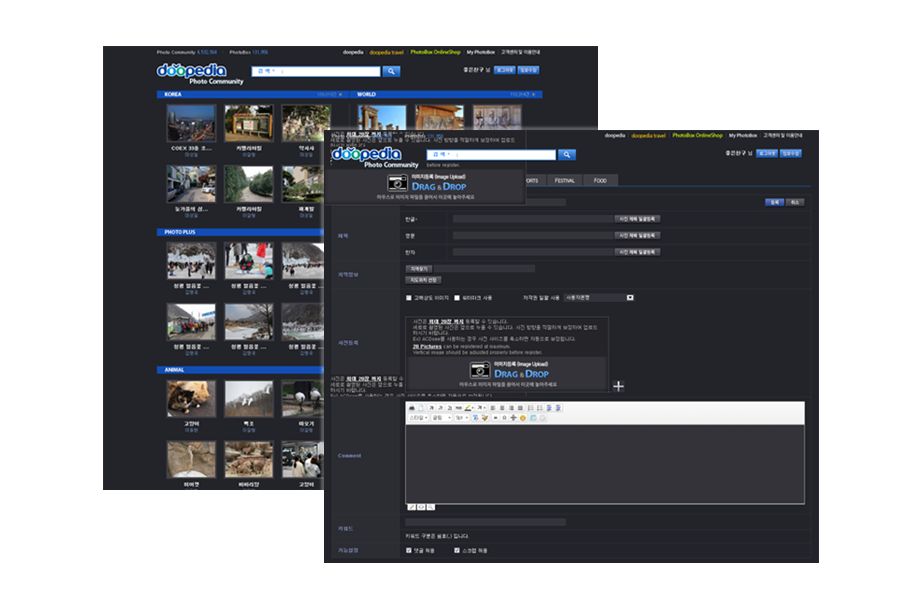Center-align text in the comment editor
923x609 pixels.
coord(502,408)
